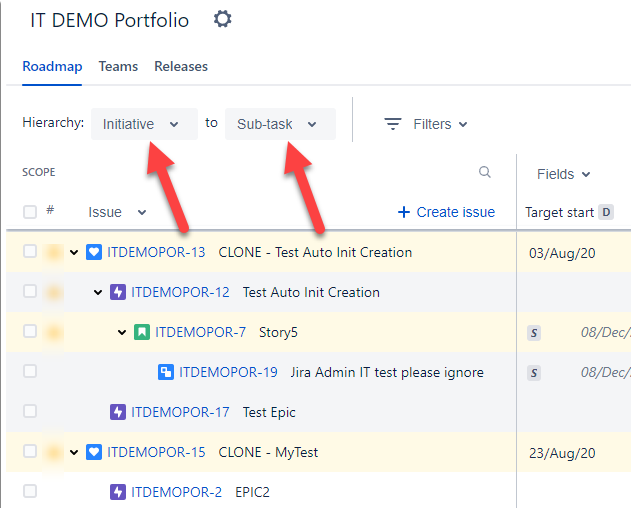
Task: Check the box for ITDEMOPOR-19
Action: [30, 371]
